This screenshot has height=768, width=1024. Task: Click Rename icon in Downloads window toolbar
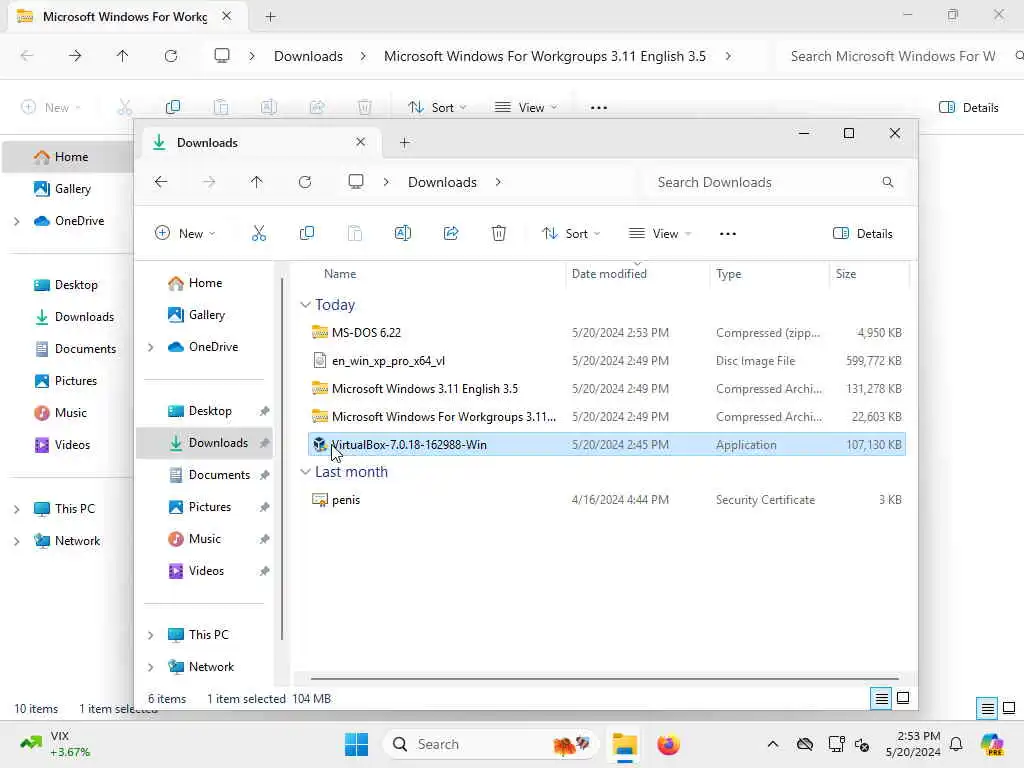click(x=403, y=233)
